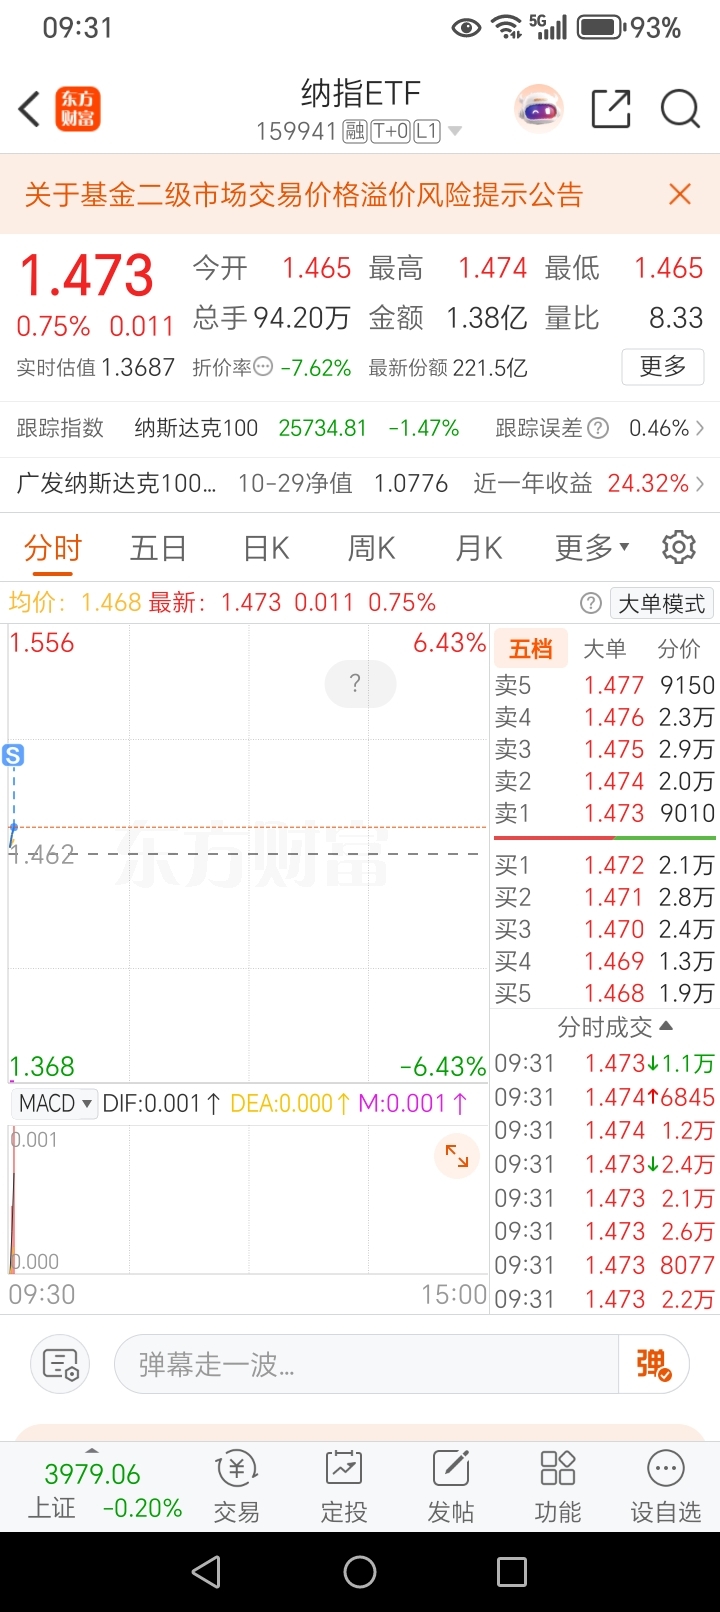Open the 发帖 post icon
The height and width of the screenshot is (1612, 720).
click(x=451, y=1487)
